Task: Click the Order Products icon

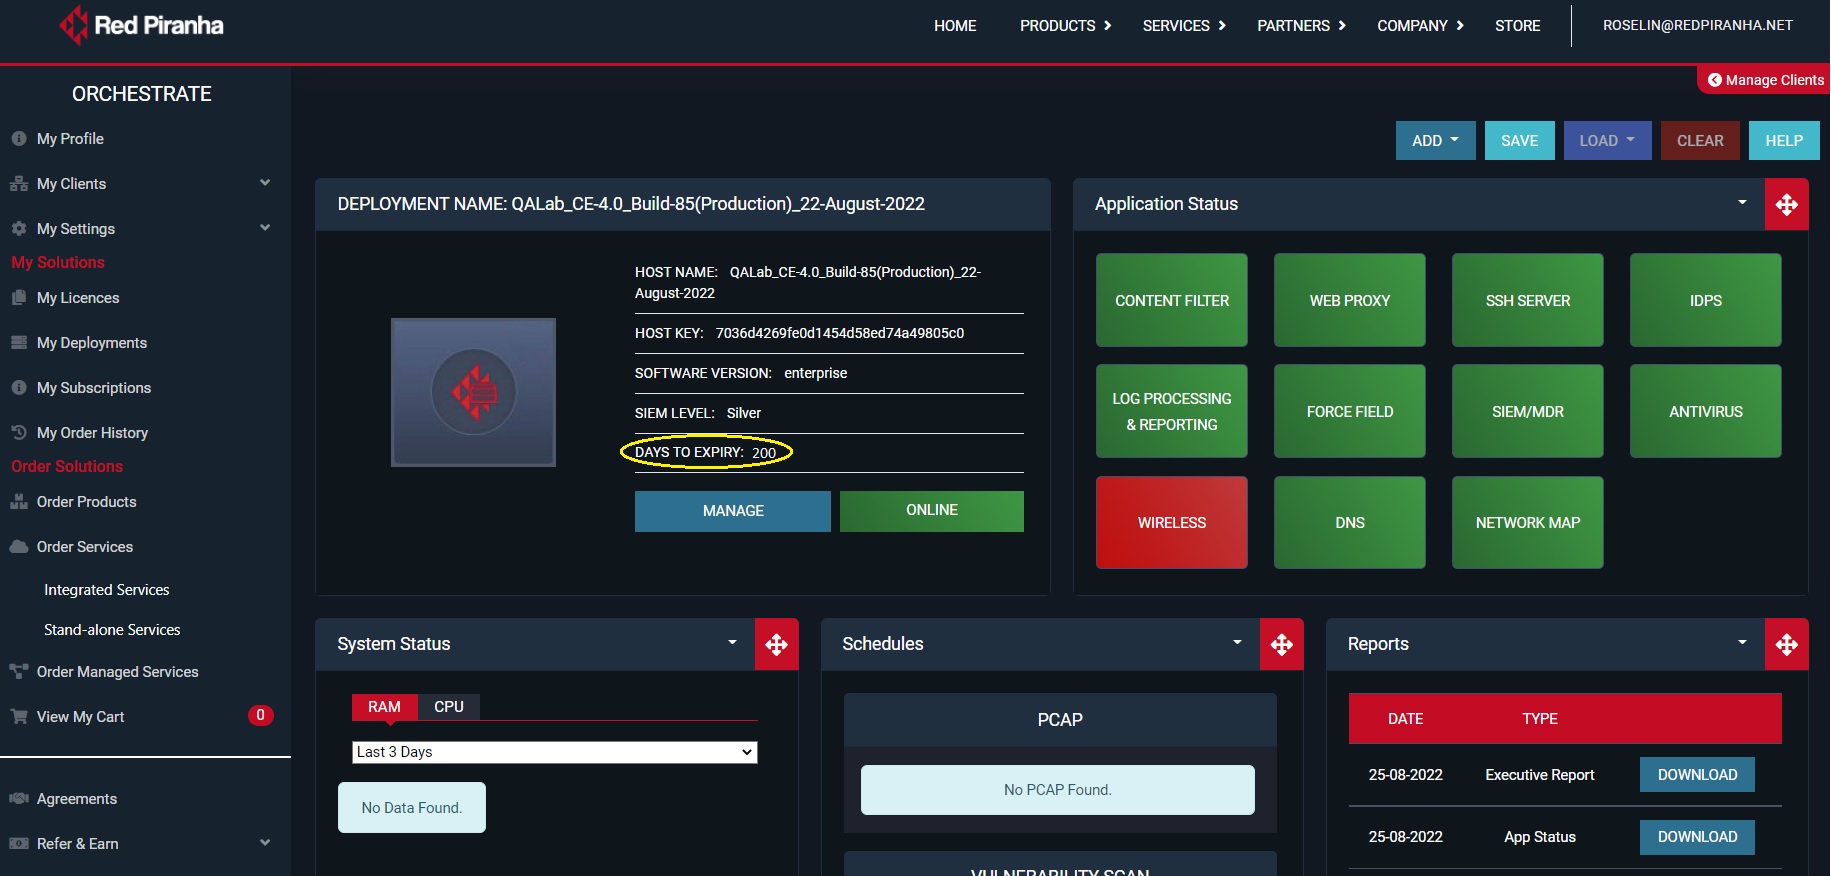Action: point(19,502)
